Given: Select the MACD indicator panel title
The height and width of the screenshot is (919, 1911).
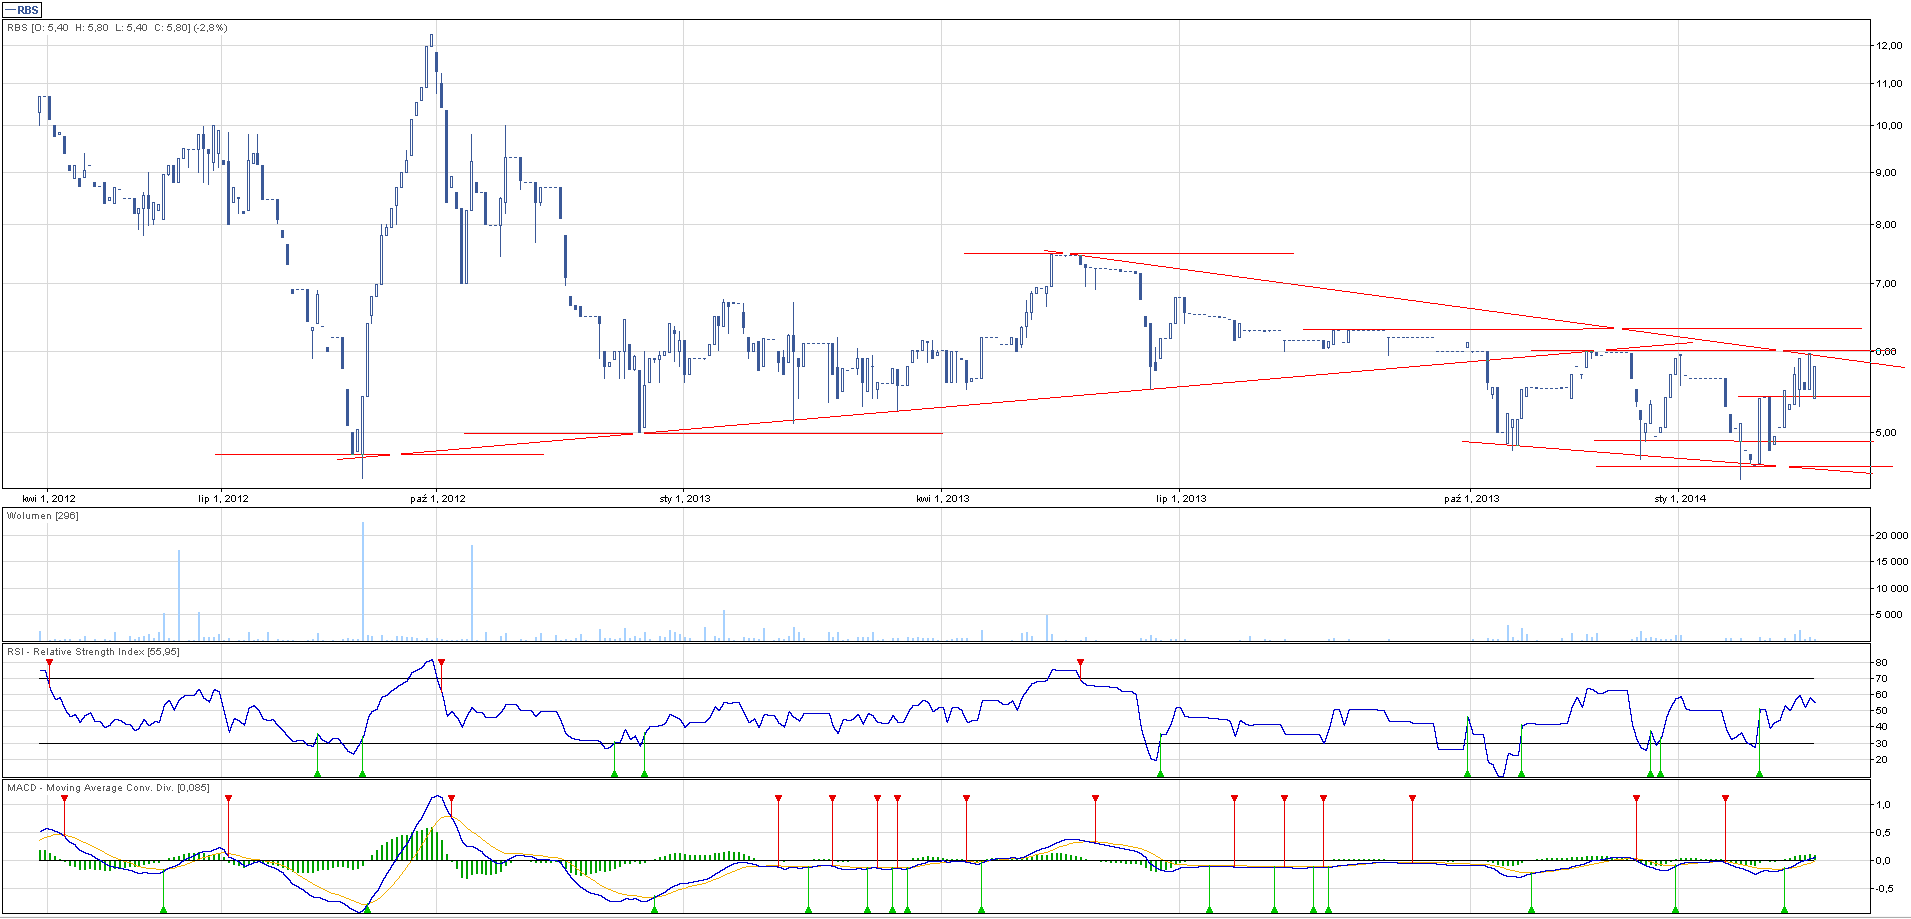Looking at the screenshot, I should pyautogui.click(x=108, y=788).
